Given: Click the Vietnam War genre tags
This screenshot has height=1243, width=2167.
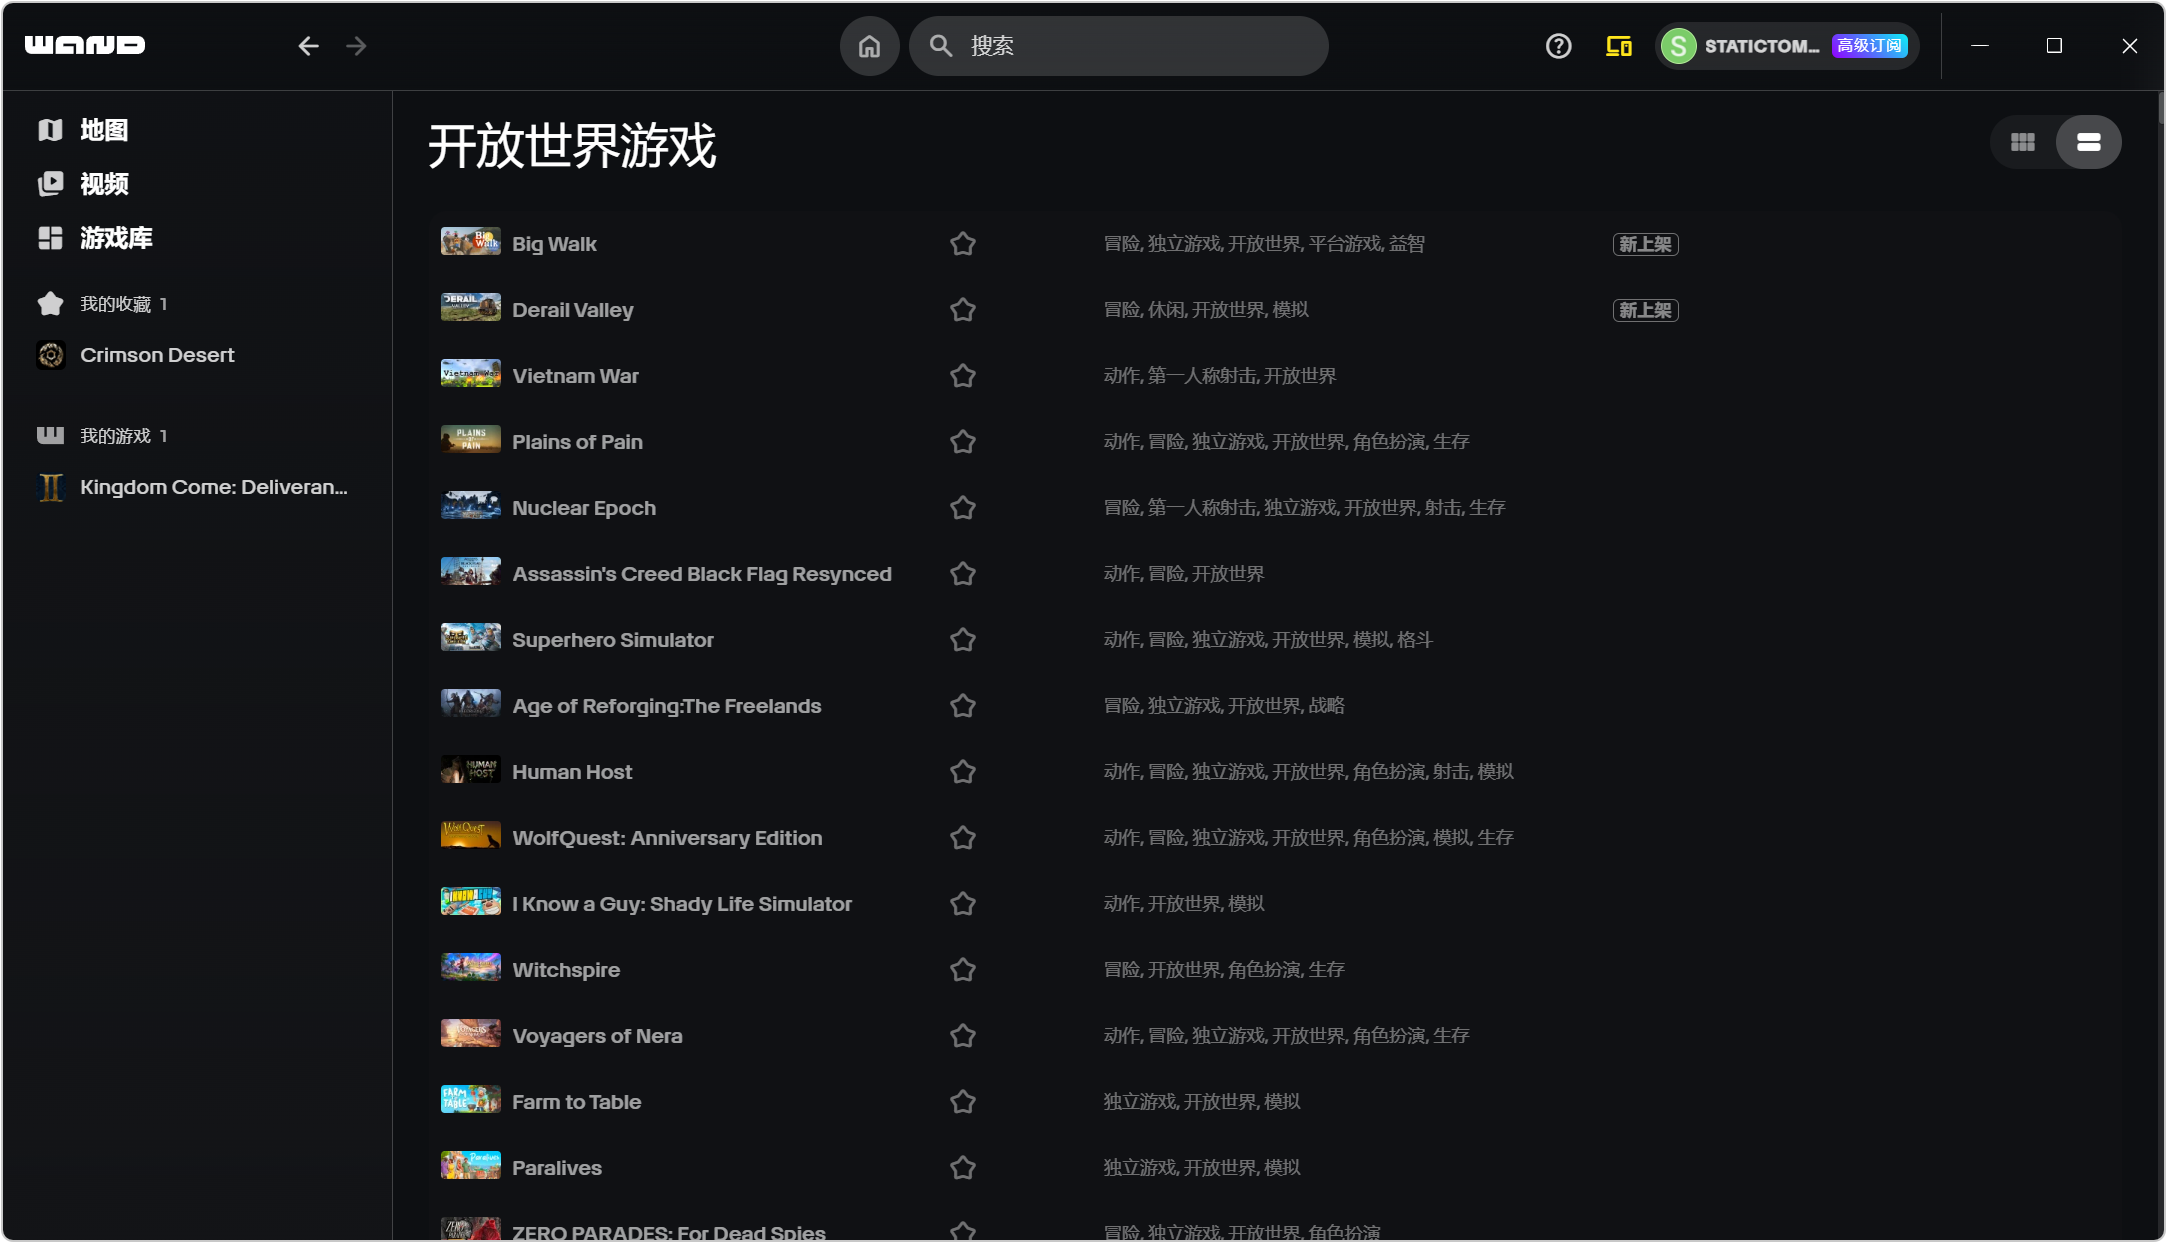Looking at the screenshot, I should point(1220,376).
